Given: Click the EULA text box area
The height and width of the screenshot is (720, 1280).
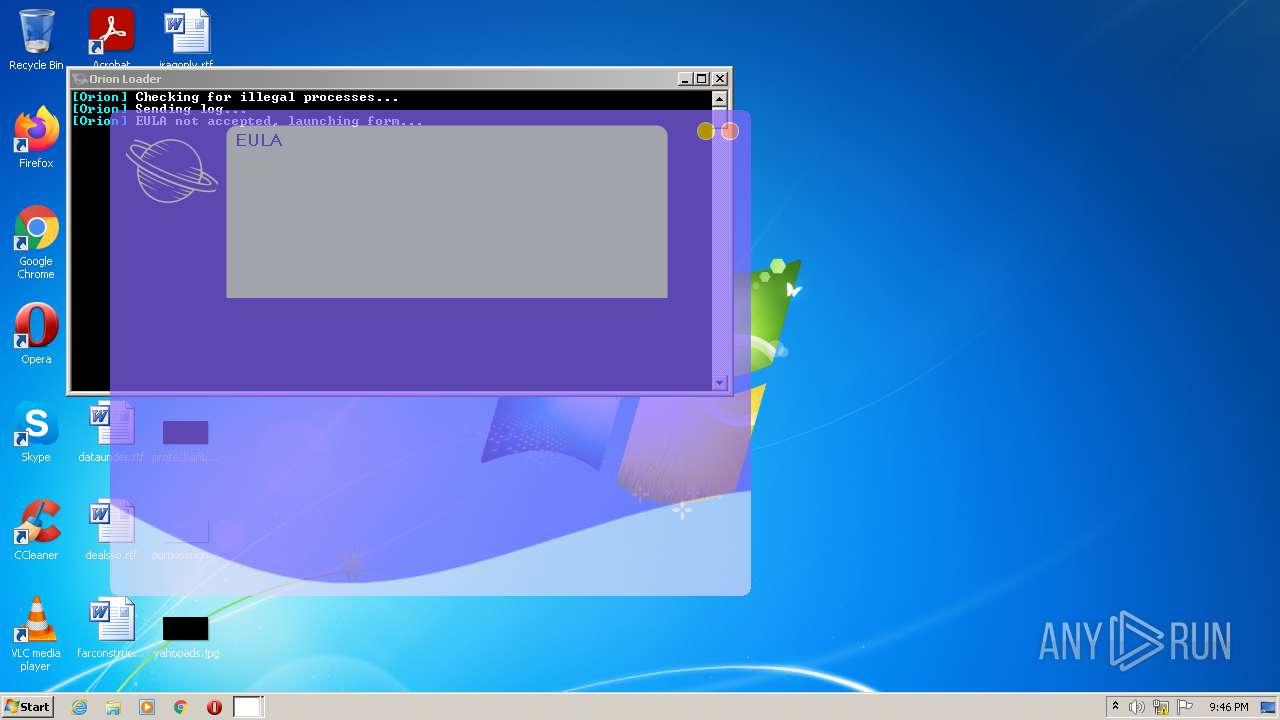Looking at the screenshot, I should click(x=447, y=212).
